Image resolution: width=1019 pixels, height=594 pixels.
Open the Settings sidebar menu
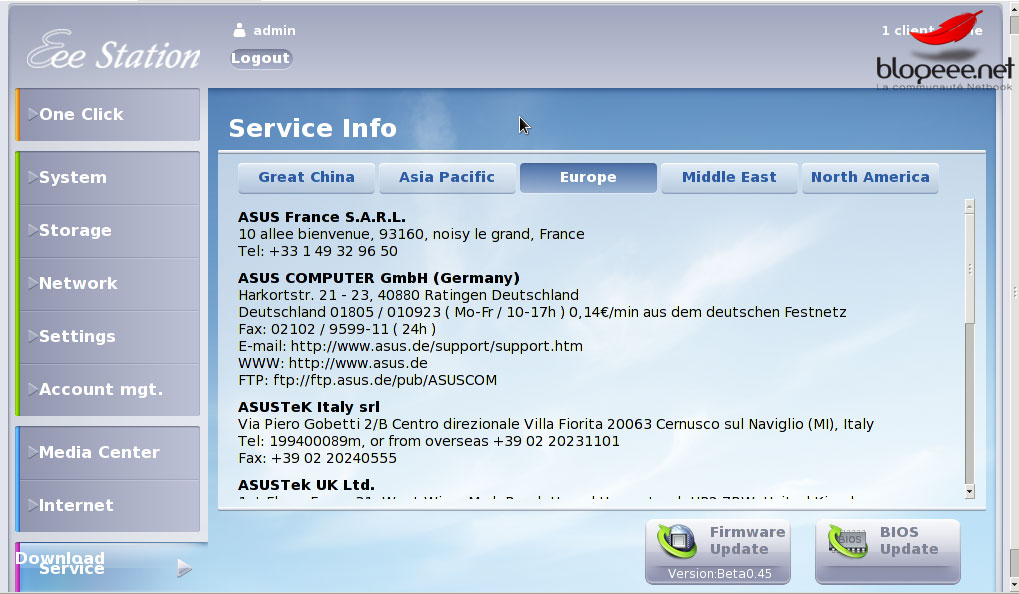point(108,337)
